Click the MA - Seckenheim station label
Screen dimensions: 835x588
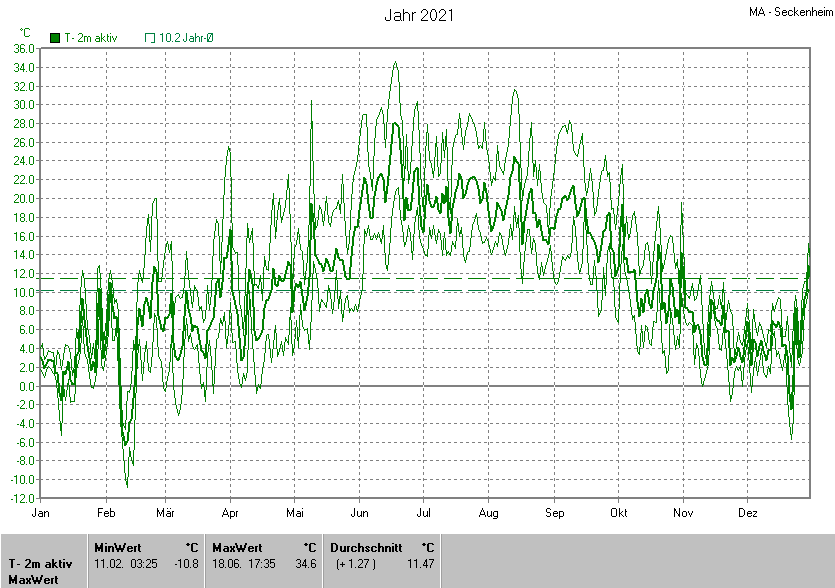coord(790,13)
